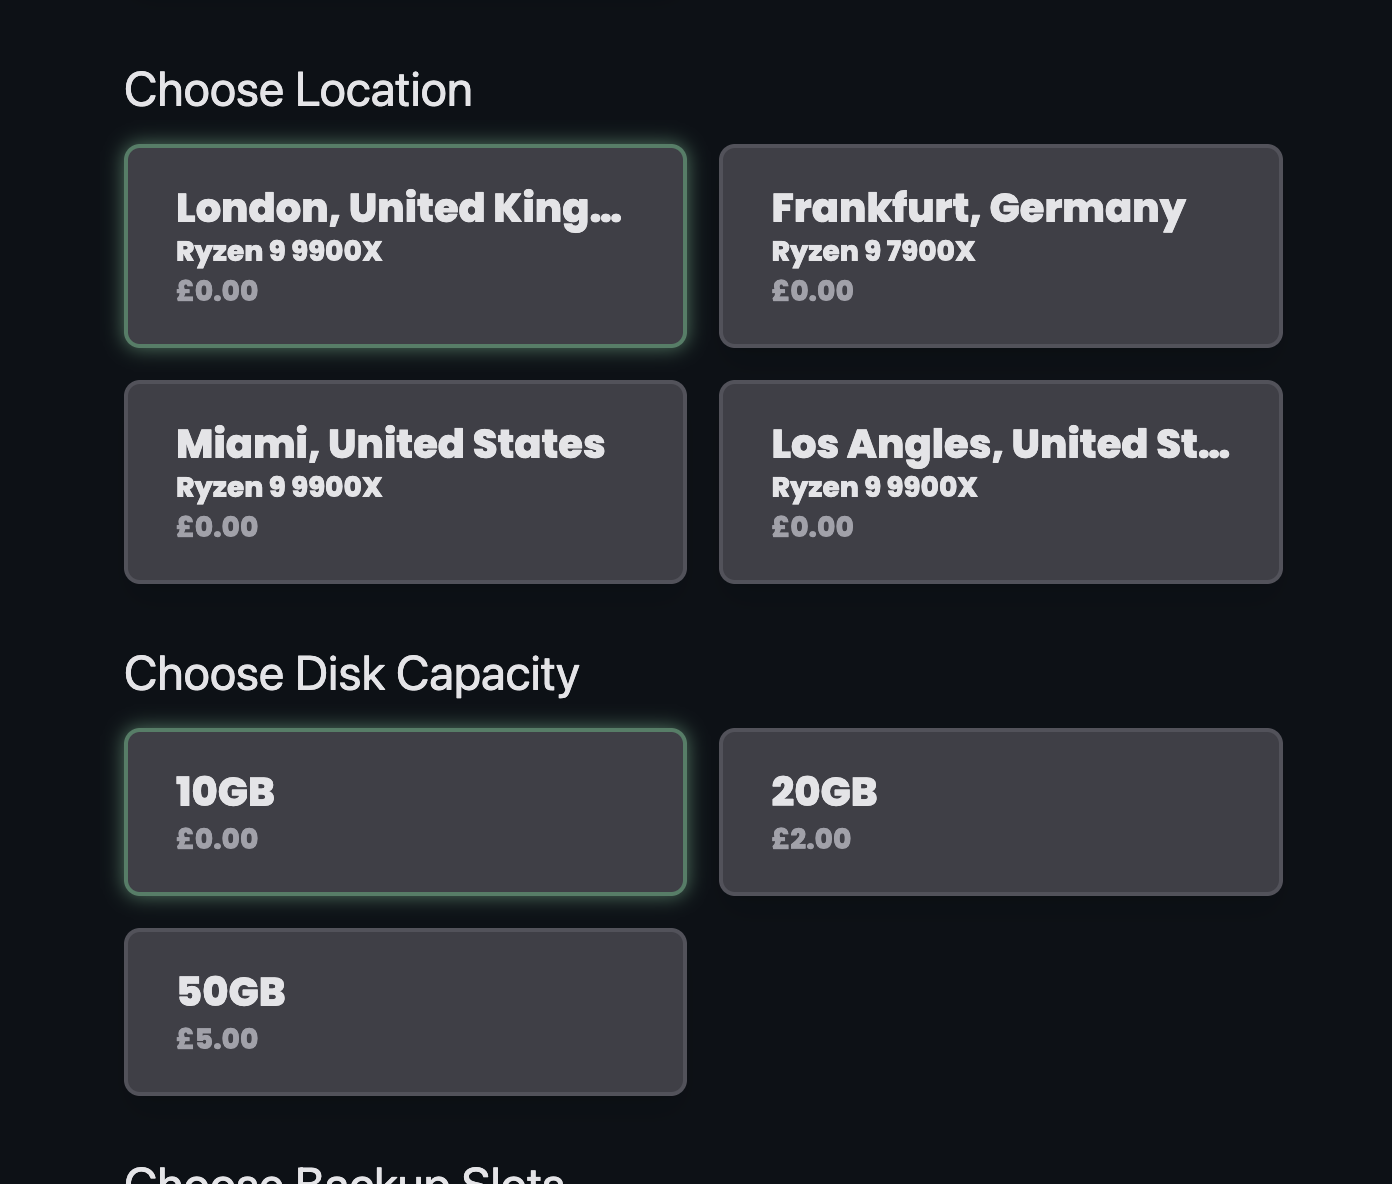Viewport: 1392px width, 1184px height.
Task: Click the £0.00 price under Frankfurt
Action: 813,291
